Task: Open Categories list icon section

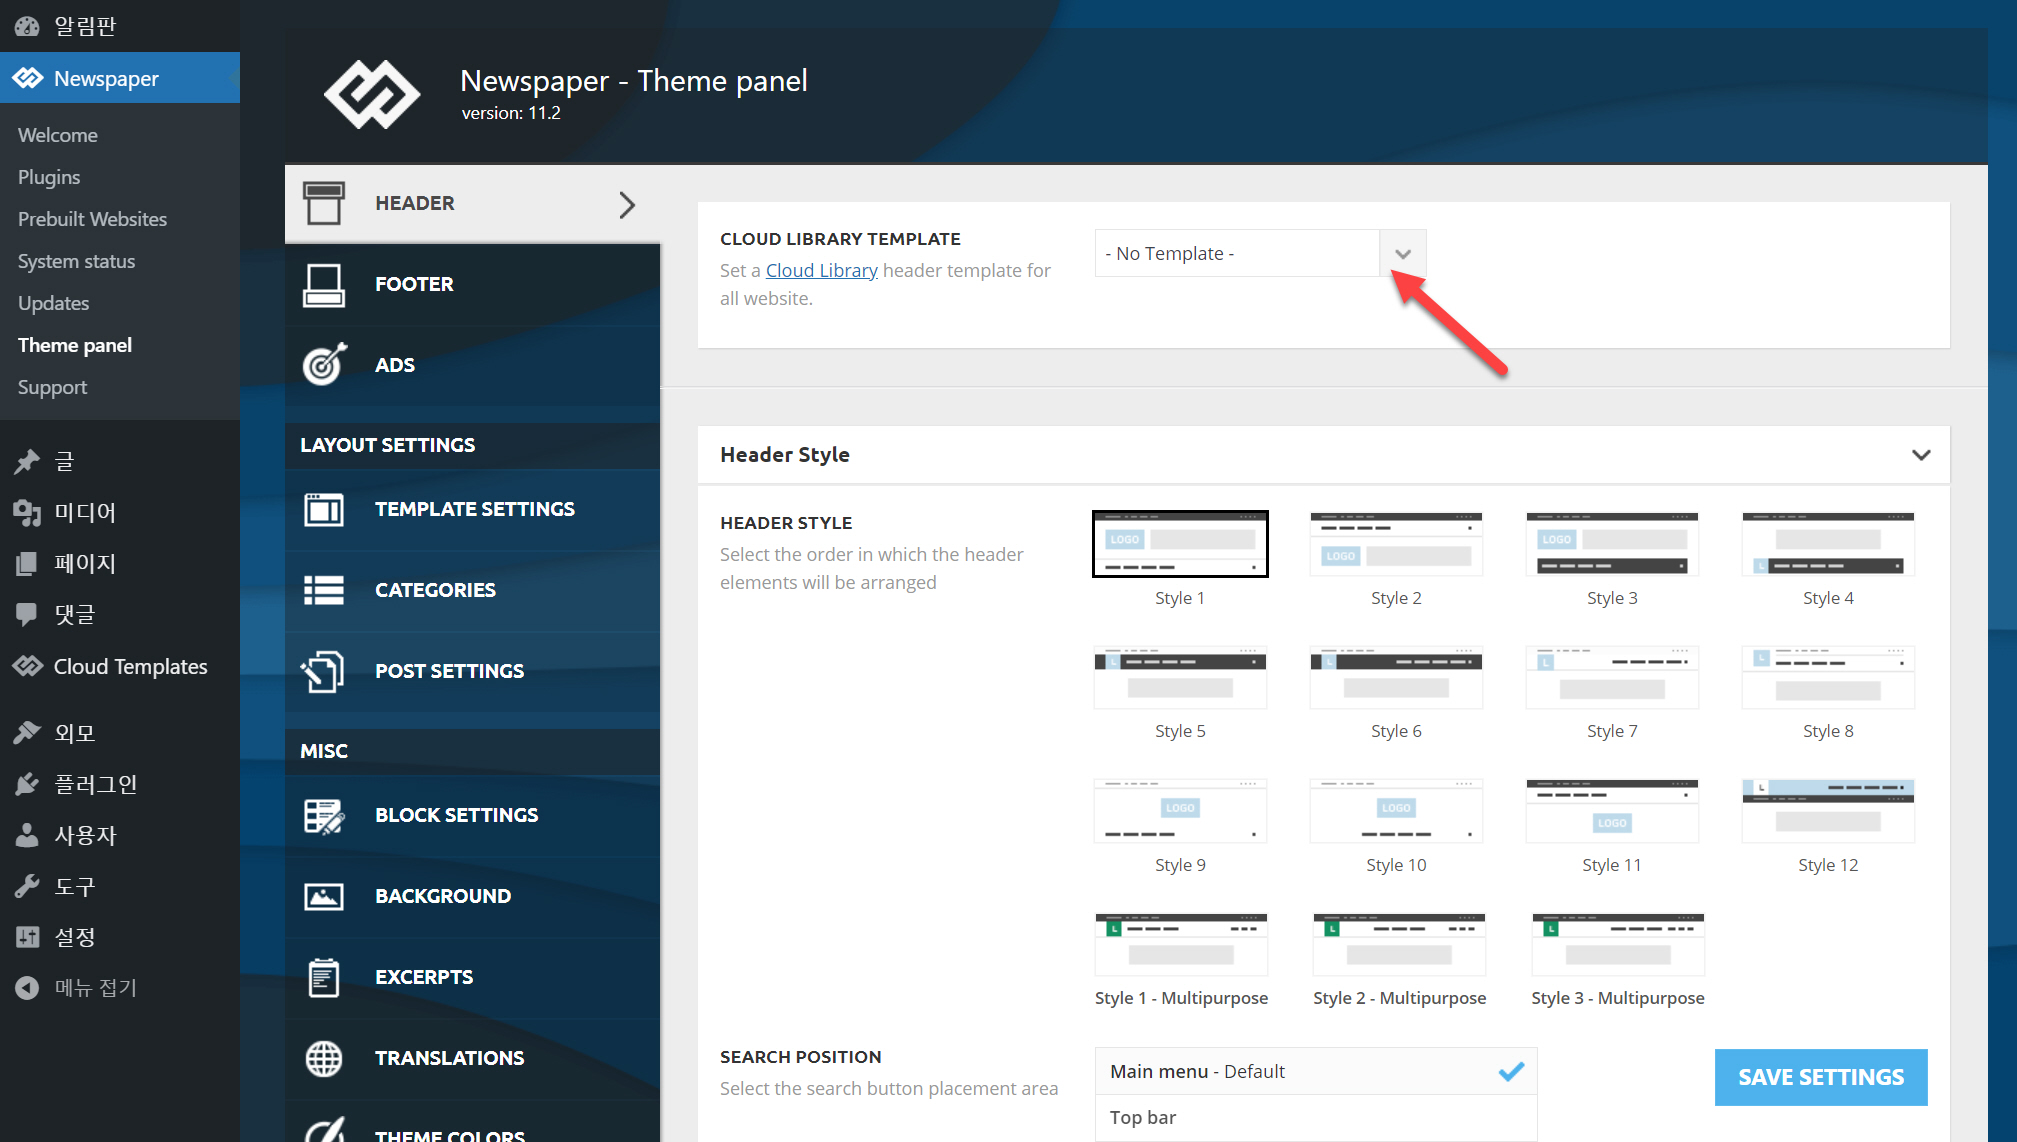Action: 323,590
